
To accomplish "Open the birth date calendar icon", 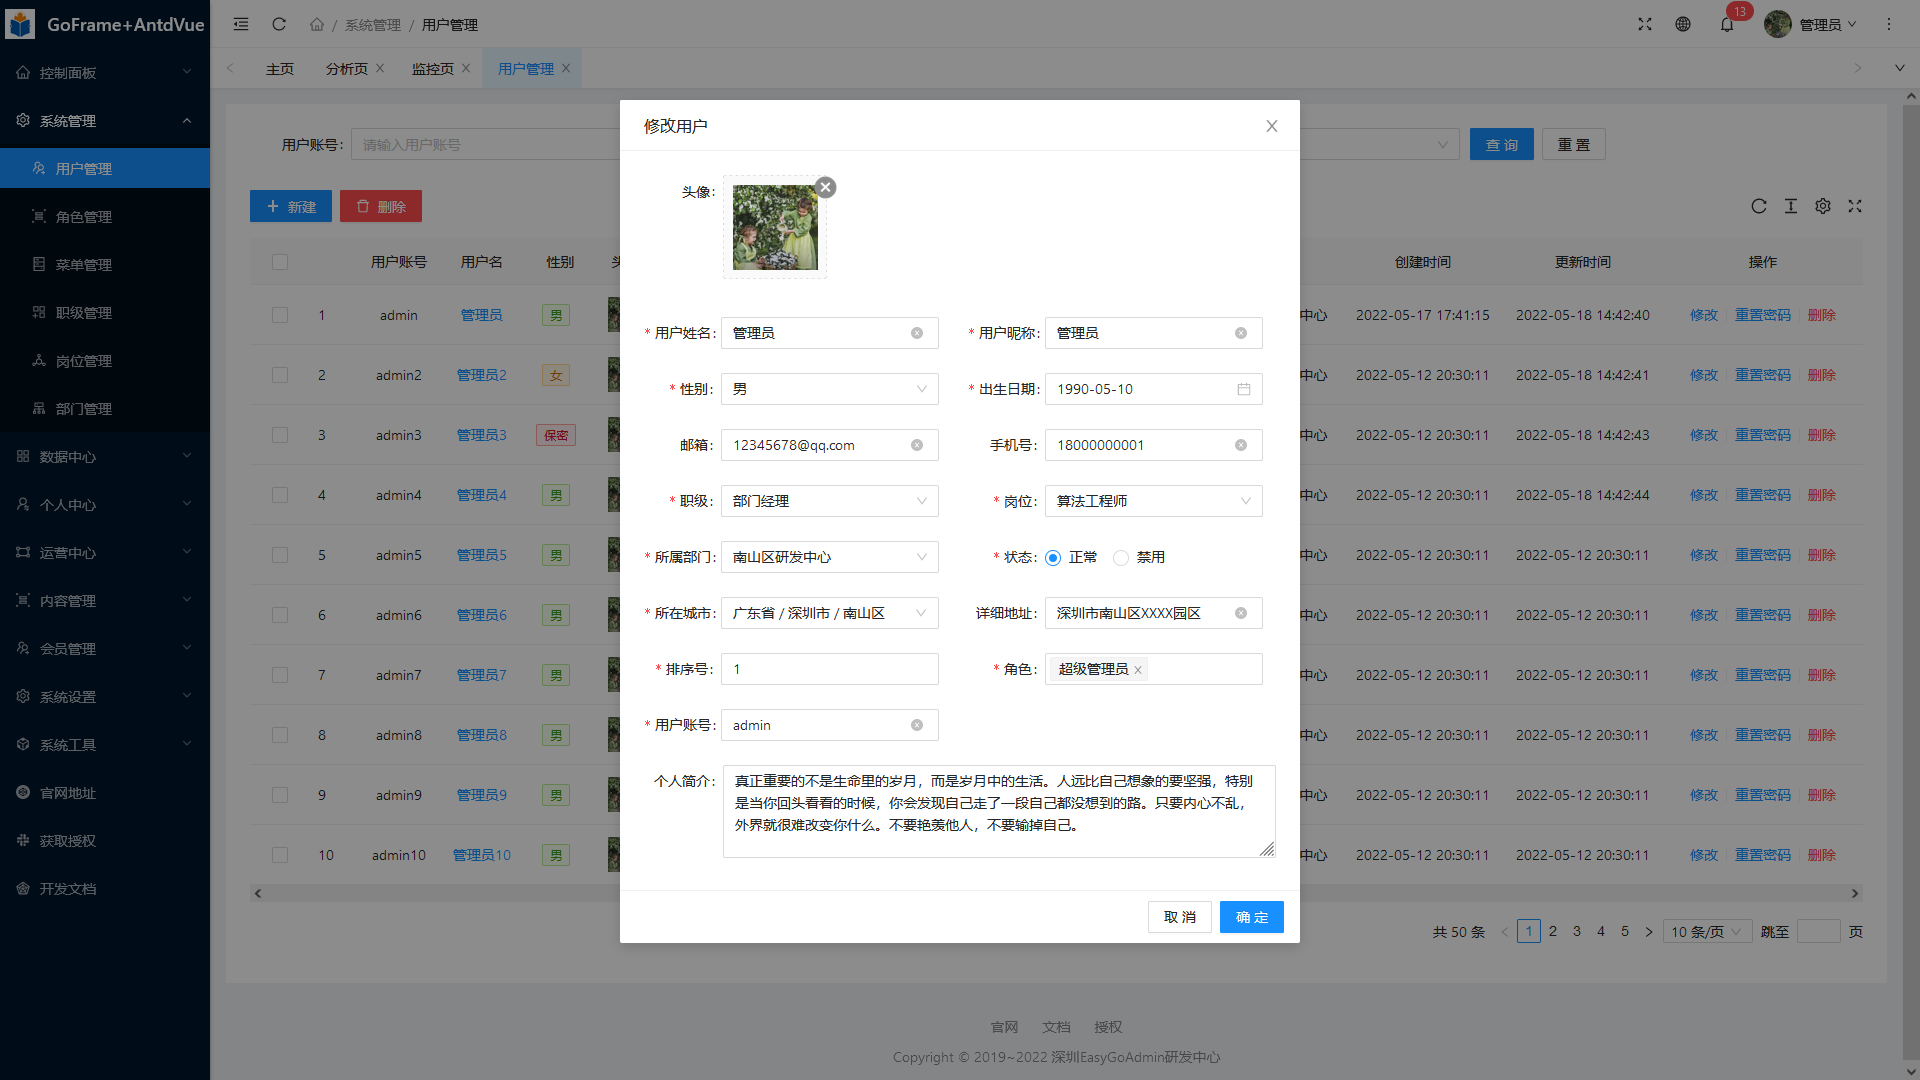I will [x=1243, y=389].
